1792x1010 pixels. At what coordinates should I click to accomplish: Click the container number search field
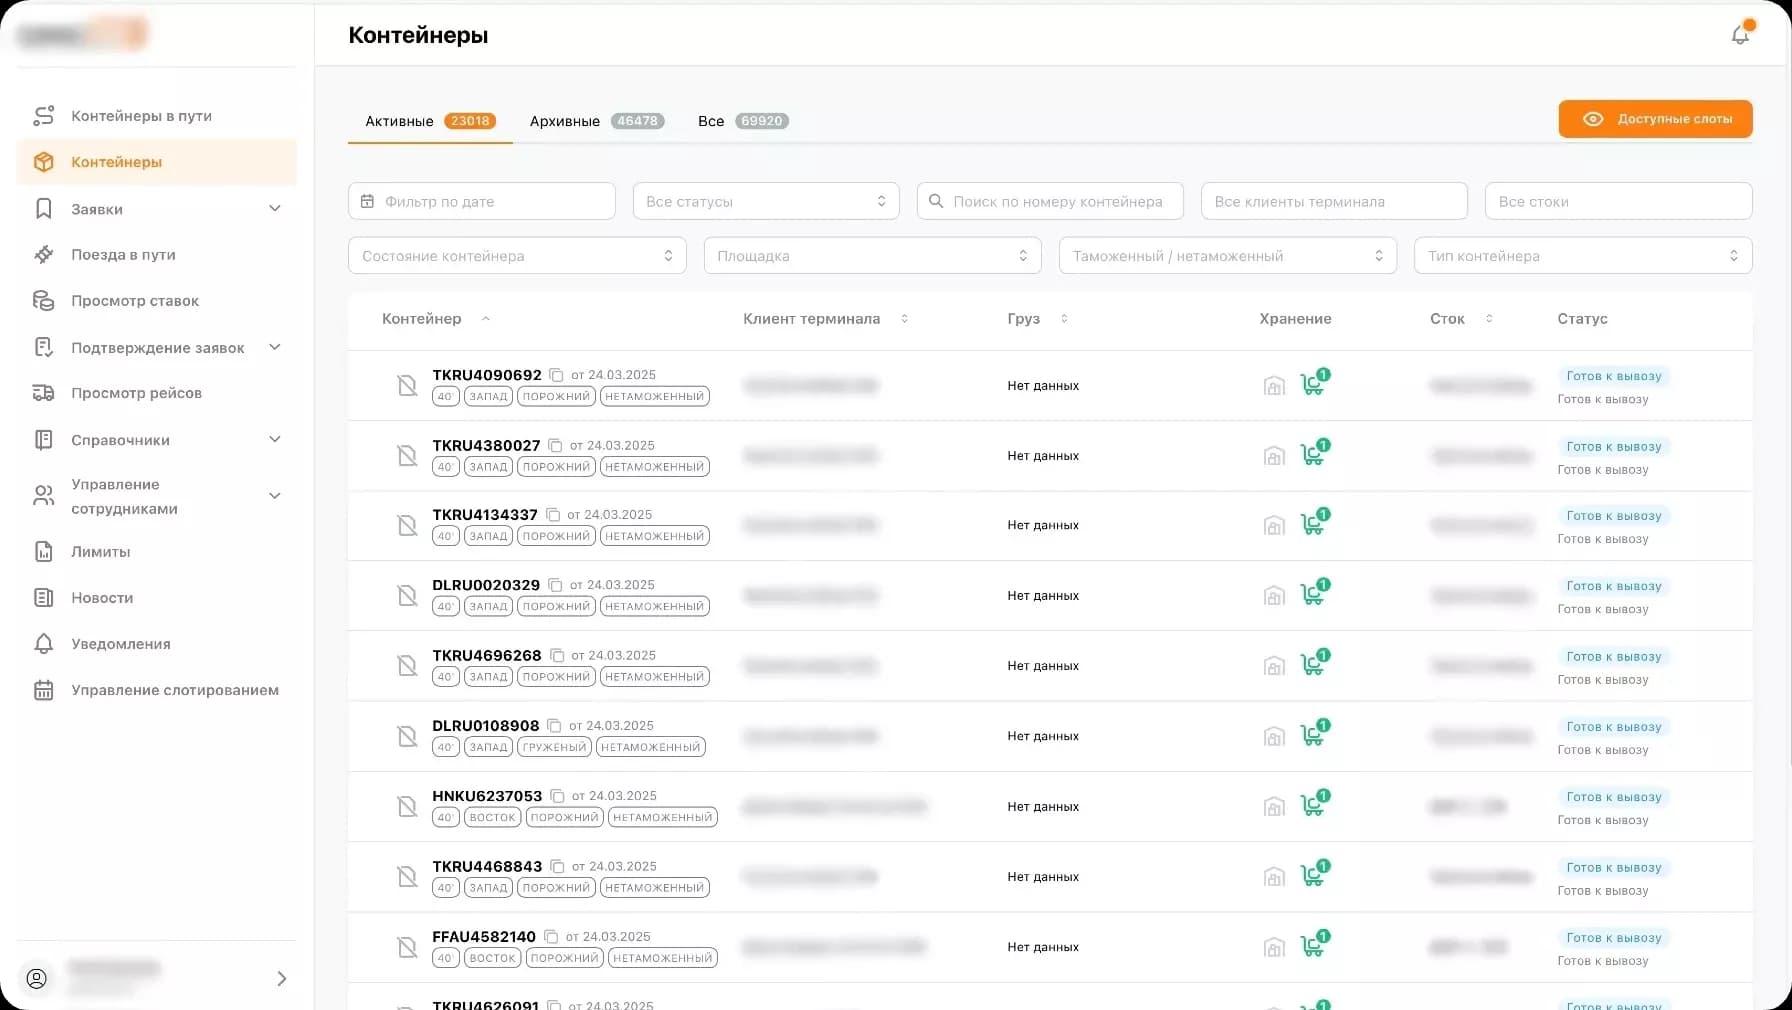click(x=1057, y=201)
